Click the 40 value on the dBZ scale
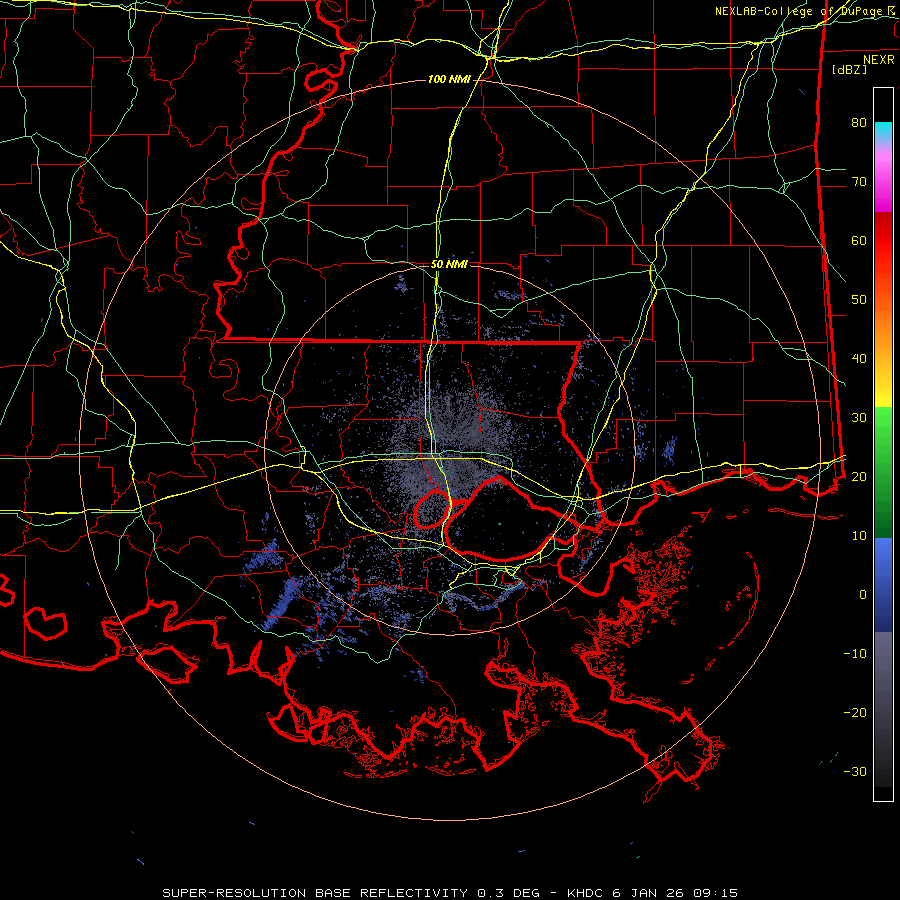This screenshot has width=900, height=900. point(859,359)
